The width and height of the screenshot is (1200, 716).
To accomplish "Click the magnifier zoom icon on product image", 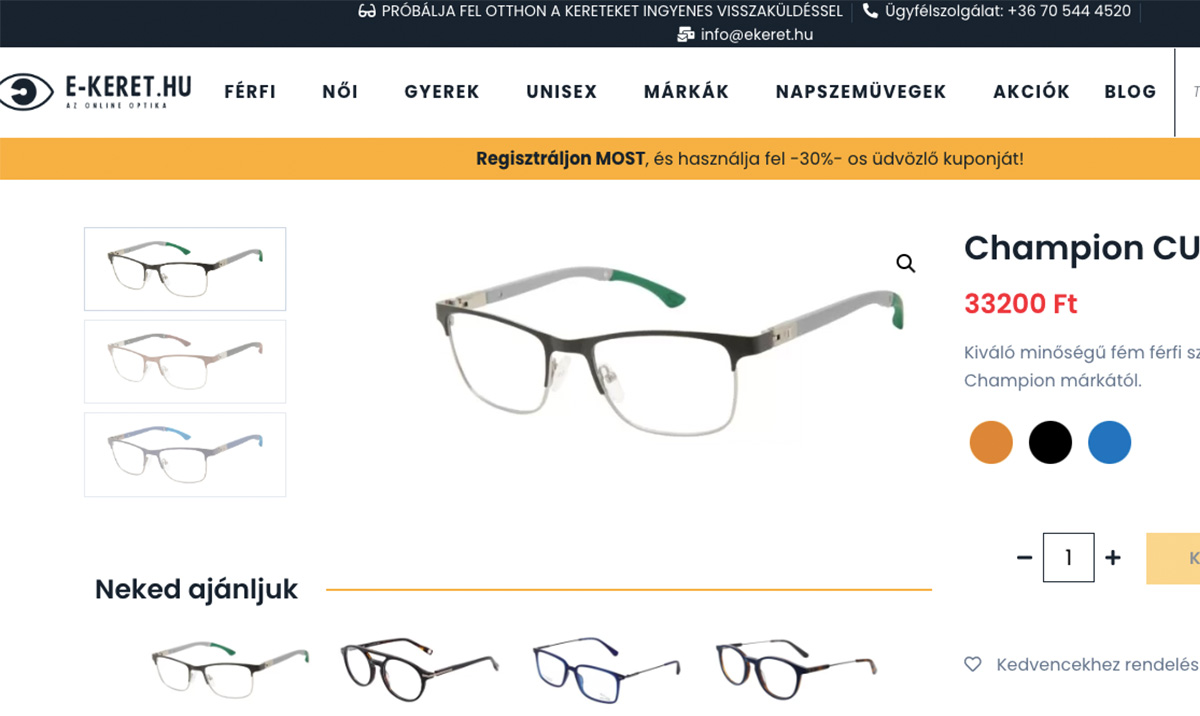I will click(906, 264).
